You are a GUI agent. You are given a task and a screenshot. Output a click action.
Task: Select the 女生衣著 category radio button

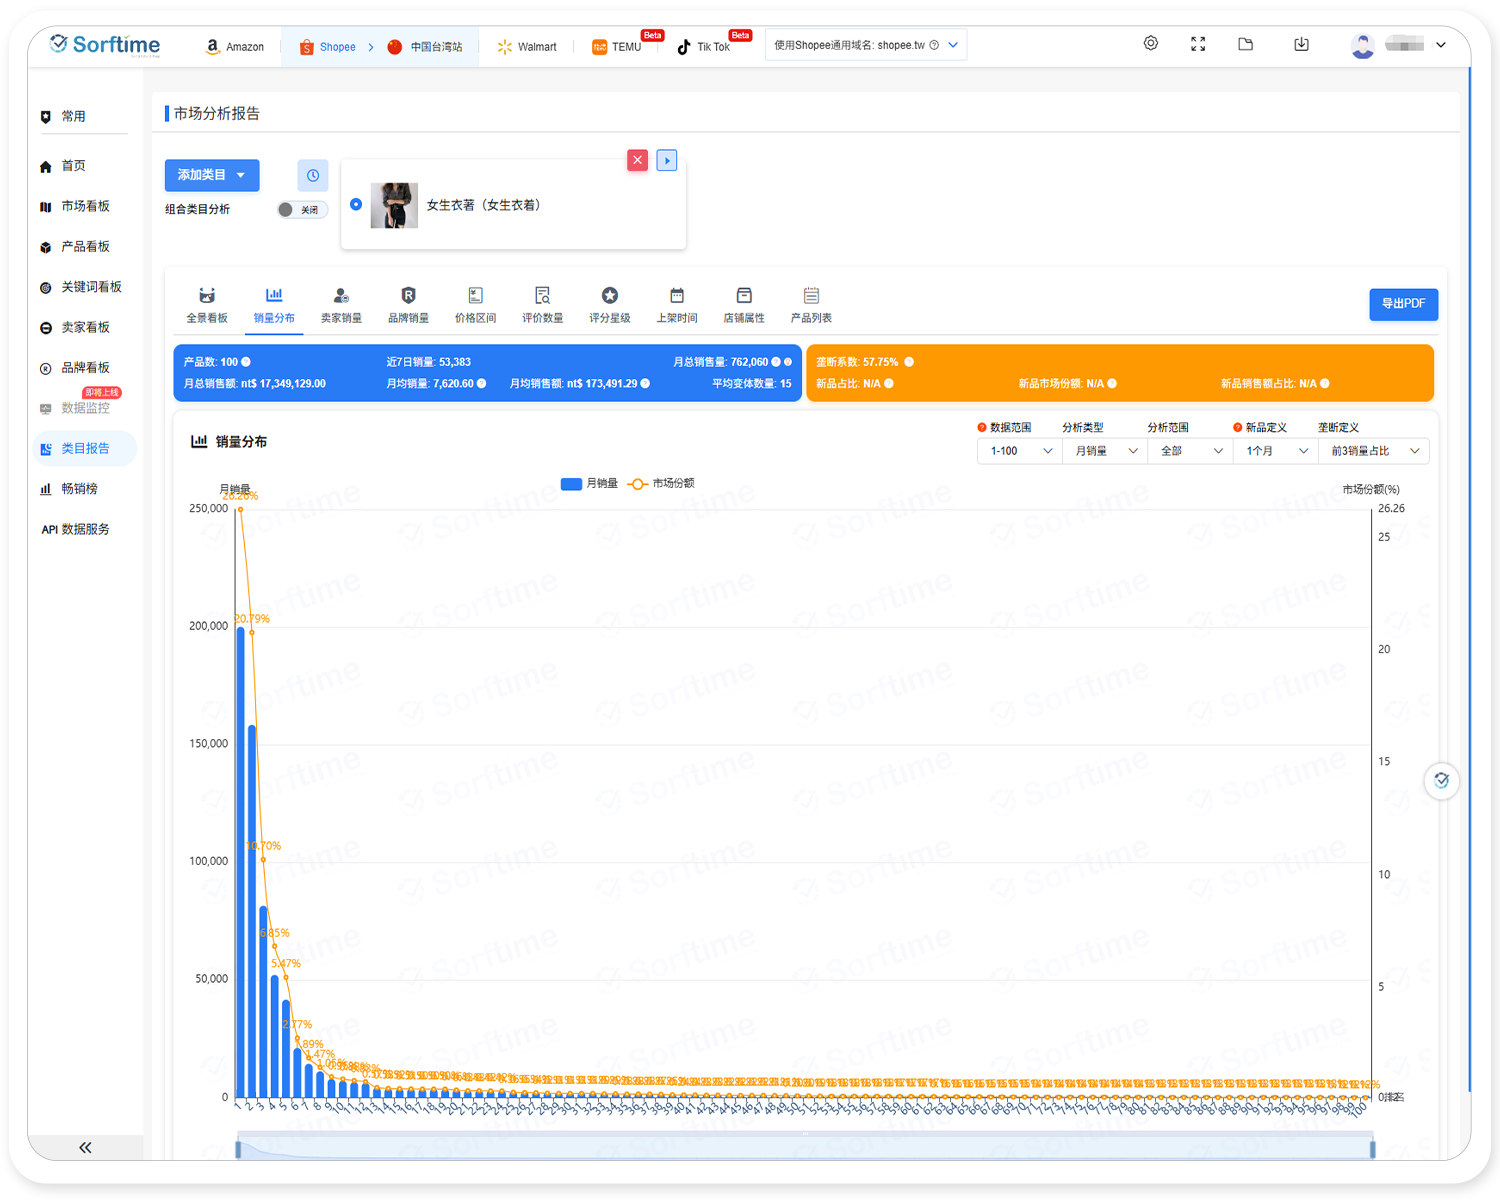click(356, 204)
